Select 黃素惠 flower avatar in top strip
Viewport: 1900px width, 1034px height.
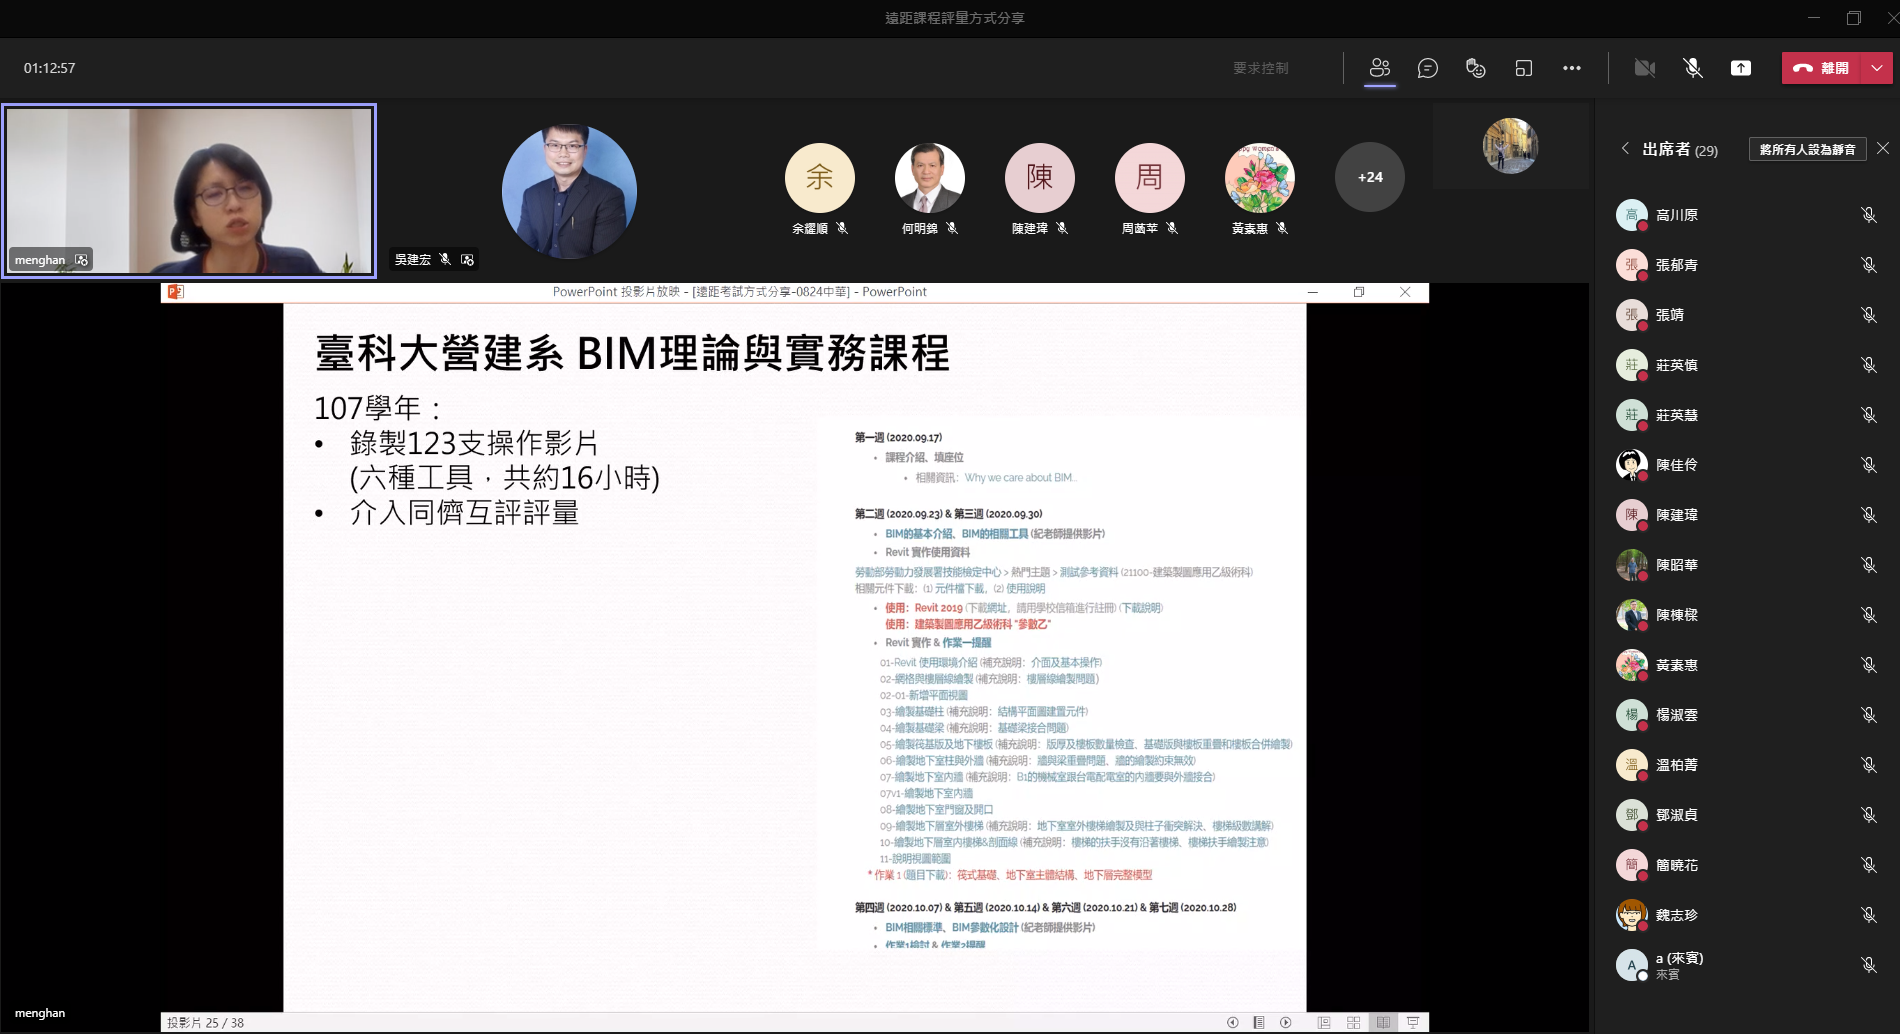pyautogui.click(x=1260, y=177)
